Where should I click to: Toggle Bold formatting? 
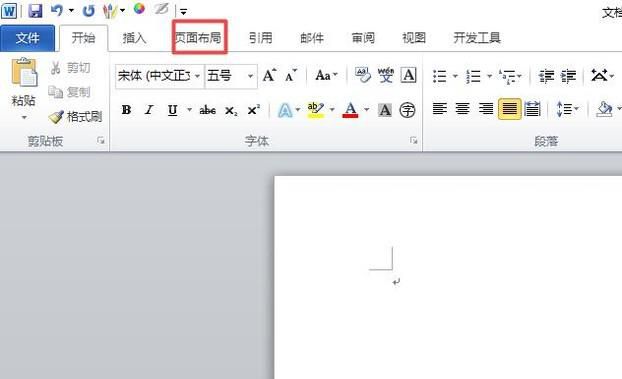pos(127,110)
